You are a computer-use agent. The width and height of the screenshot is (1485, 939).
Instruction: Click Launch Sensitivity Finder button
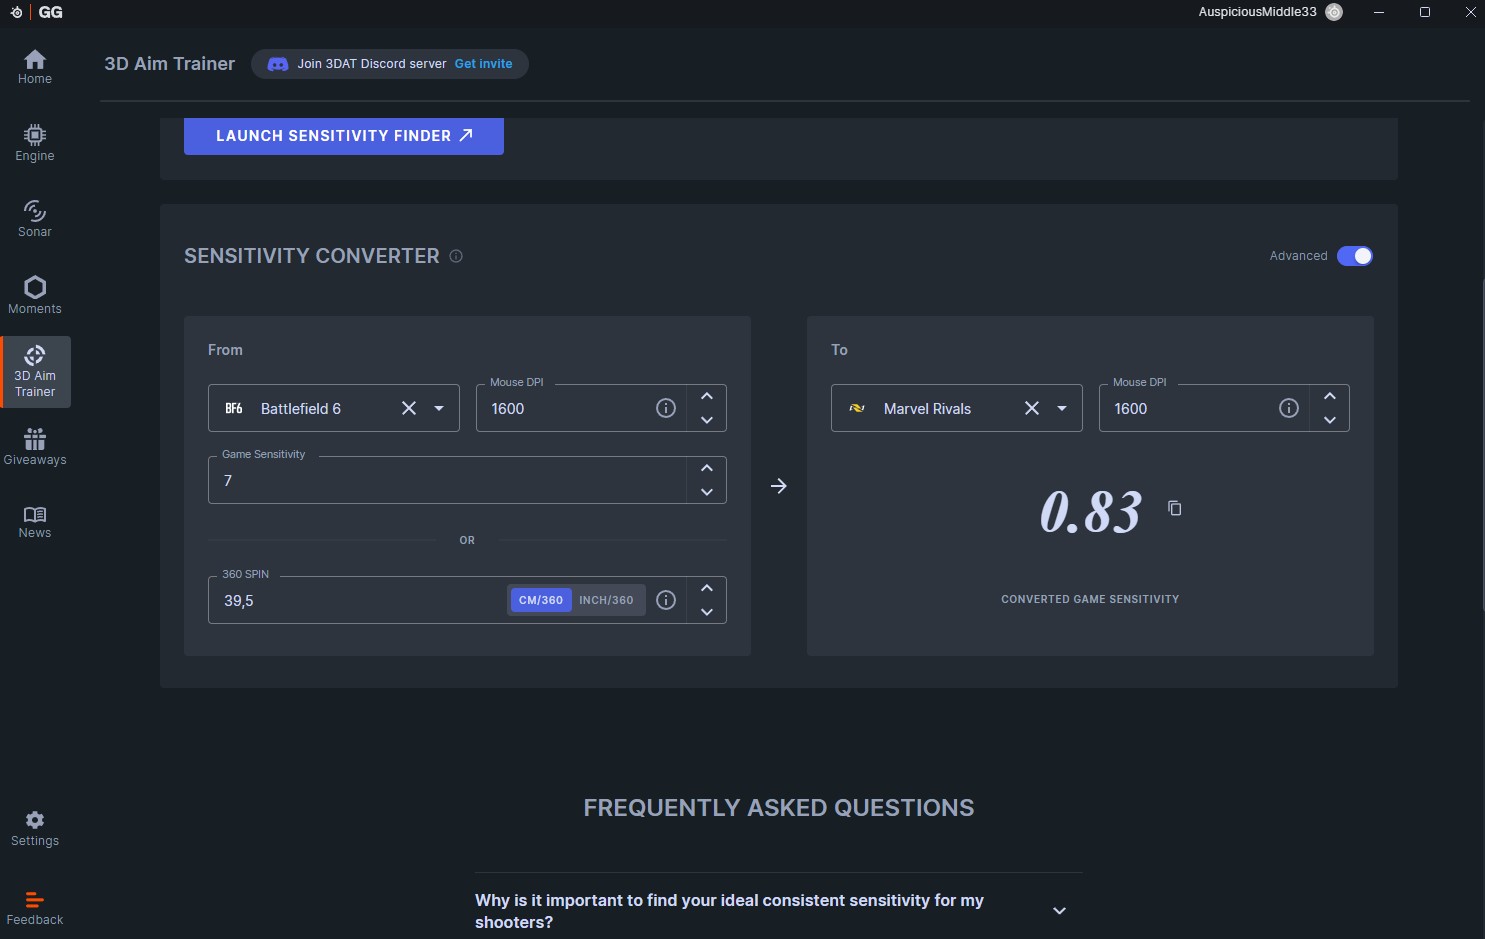coord(343,136)
